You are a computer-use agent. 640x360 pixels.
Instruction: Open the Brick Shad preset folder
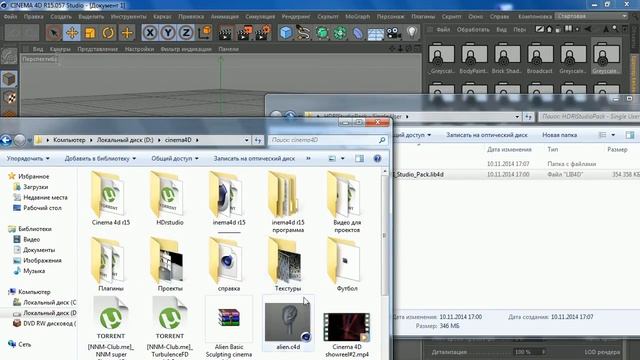507,58
